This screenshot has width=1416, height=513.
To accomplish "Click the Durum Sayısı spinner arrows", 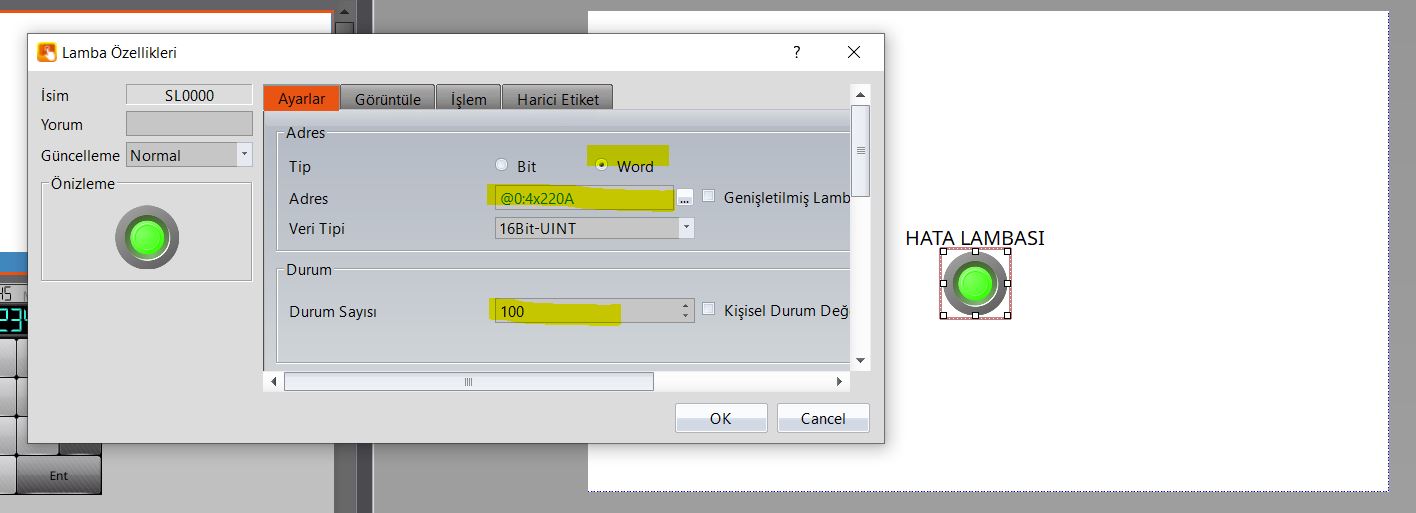I will click(685, 311).
